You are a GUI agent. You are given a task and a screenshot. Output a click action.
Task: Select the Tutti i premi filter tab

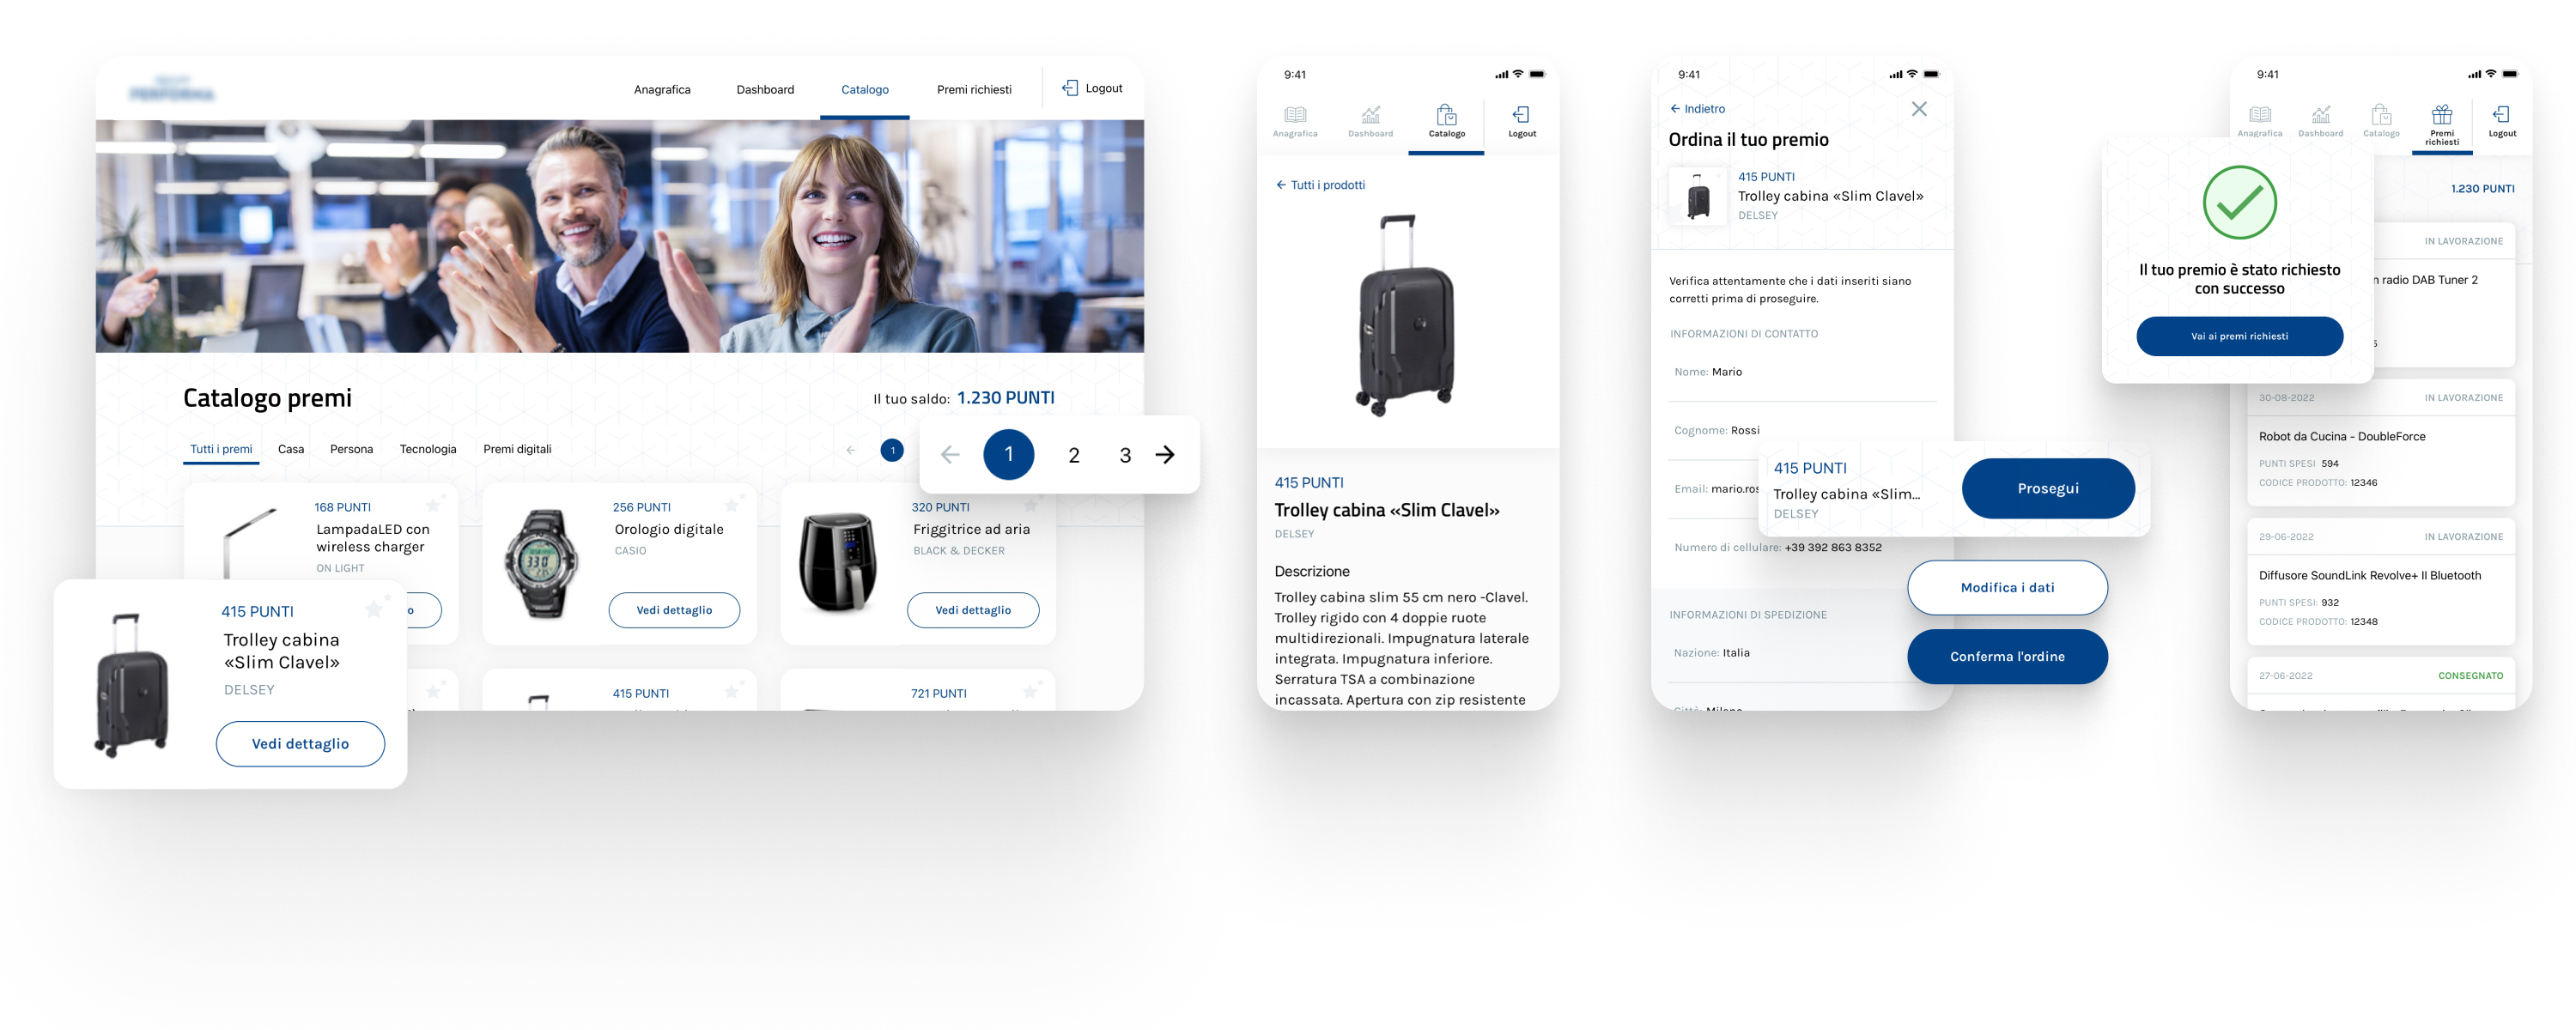218,448
